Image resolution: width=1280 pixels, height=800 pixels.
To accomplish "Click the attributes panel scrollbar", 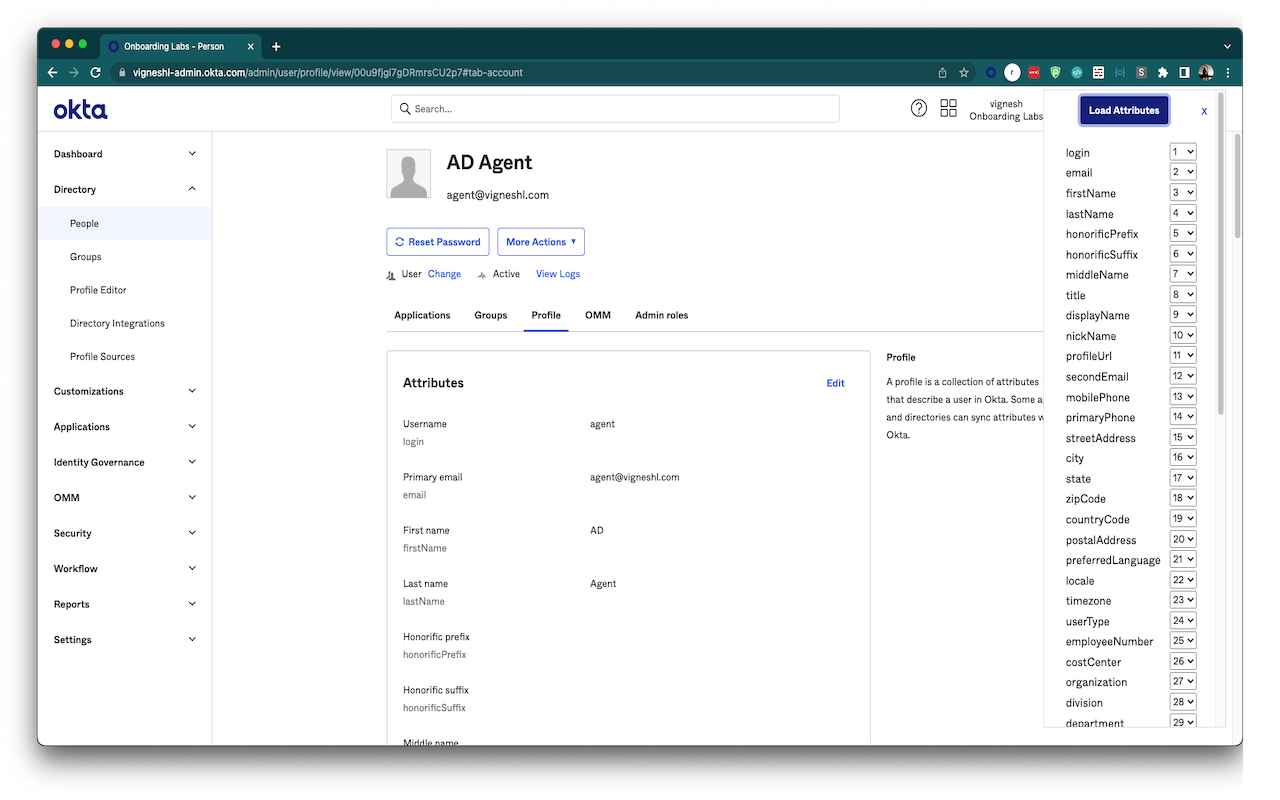I will (1219, 252).
